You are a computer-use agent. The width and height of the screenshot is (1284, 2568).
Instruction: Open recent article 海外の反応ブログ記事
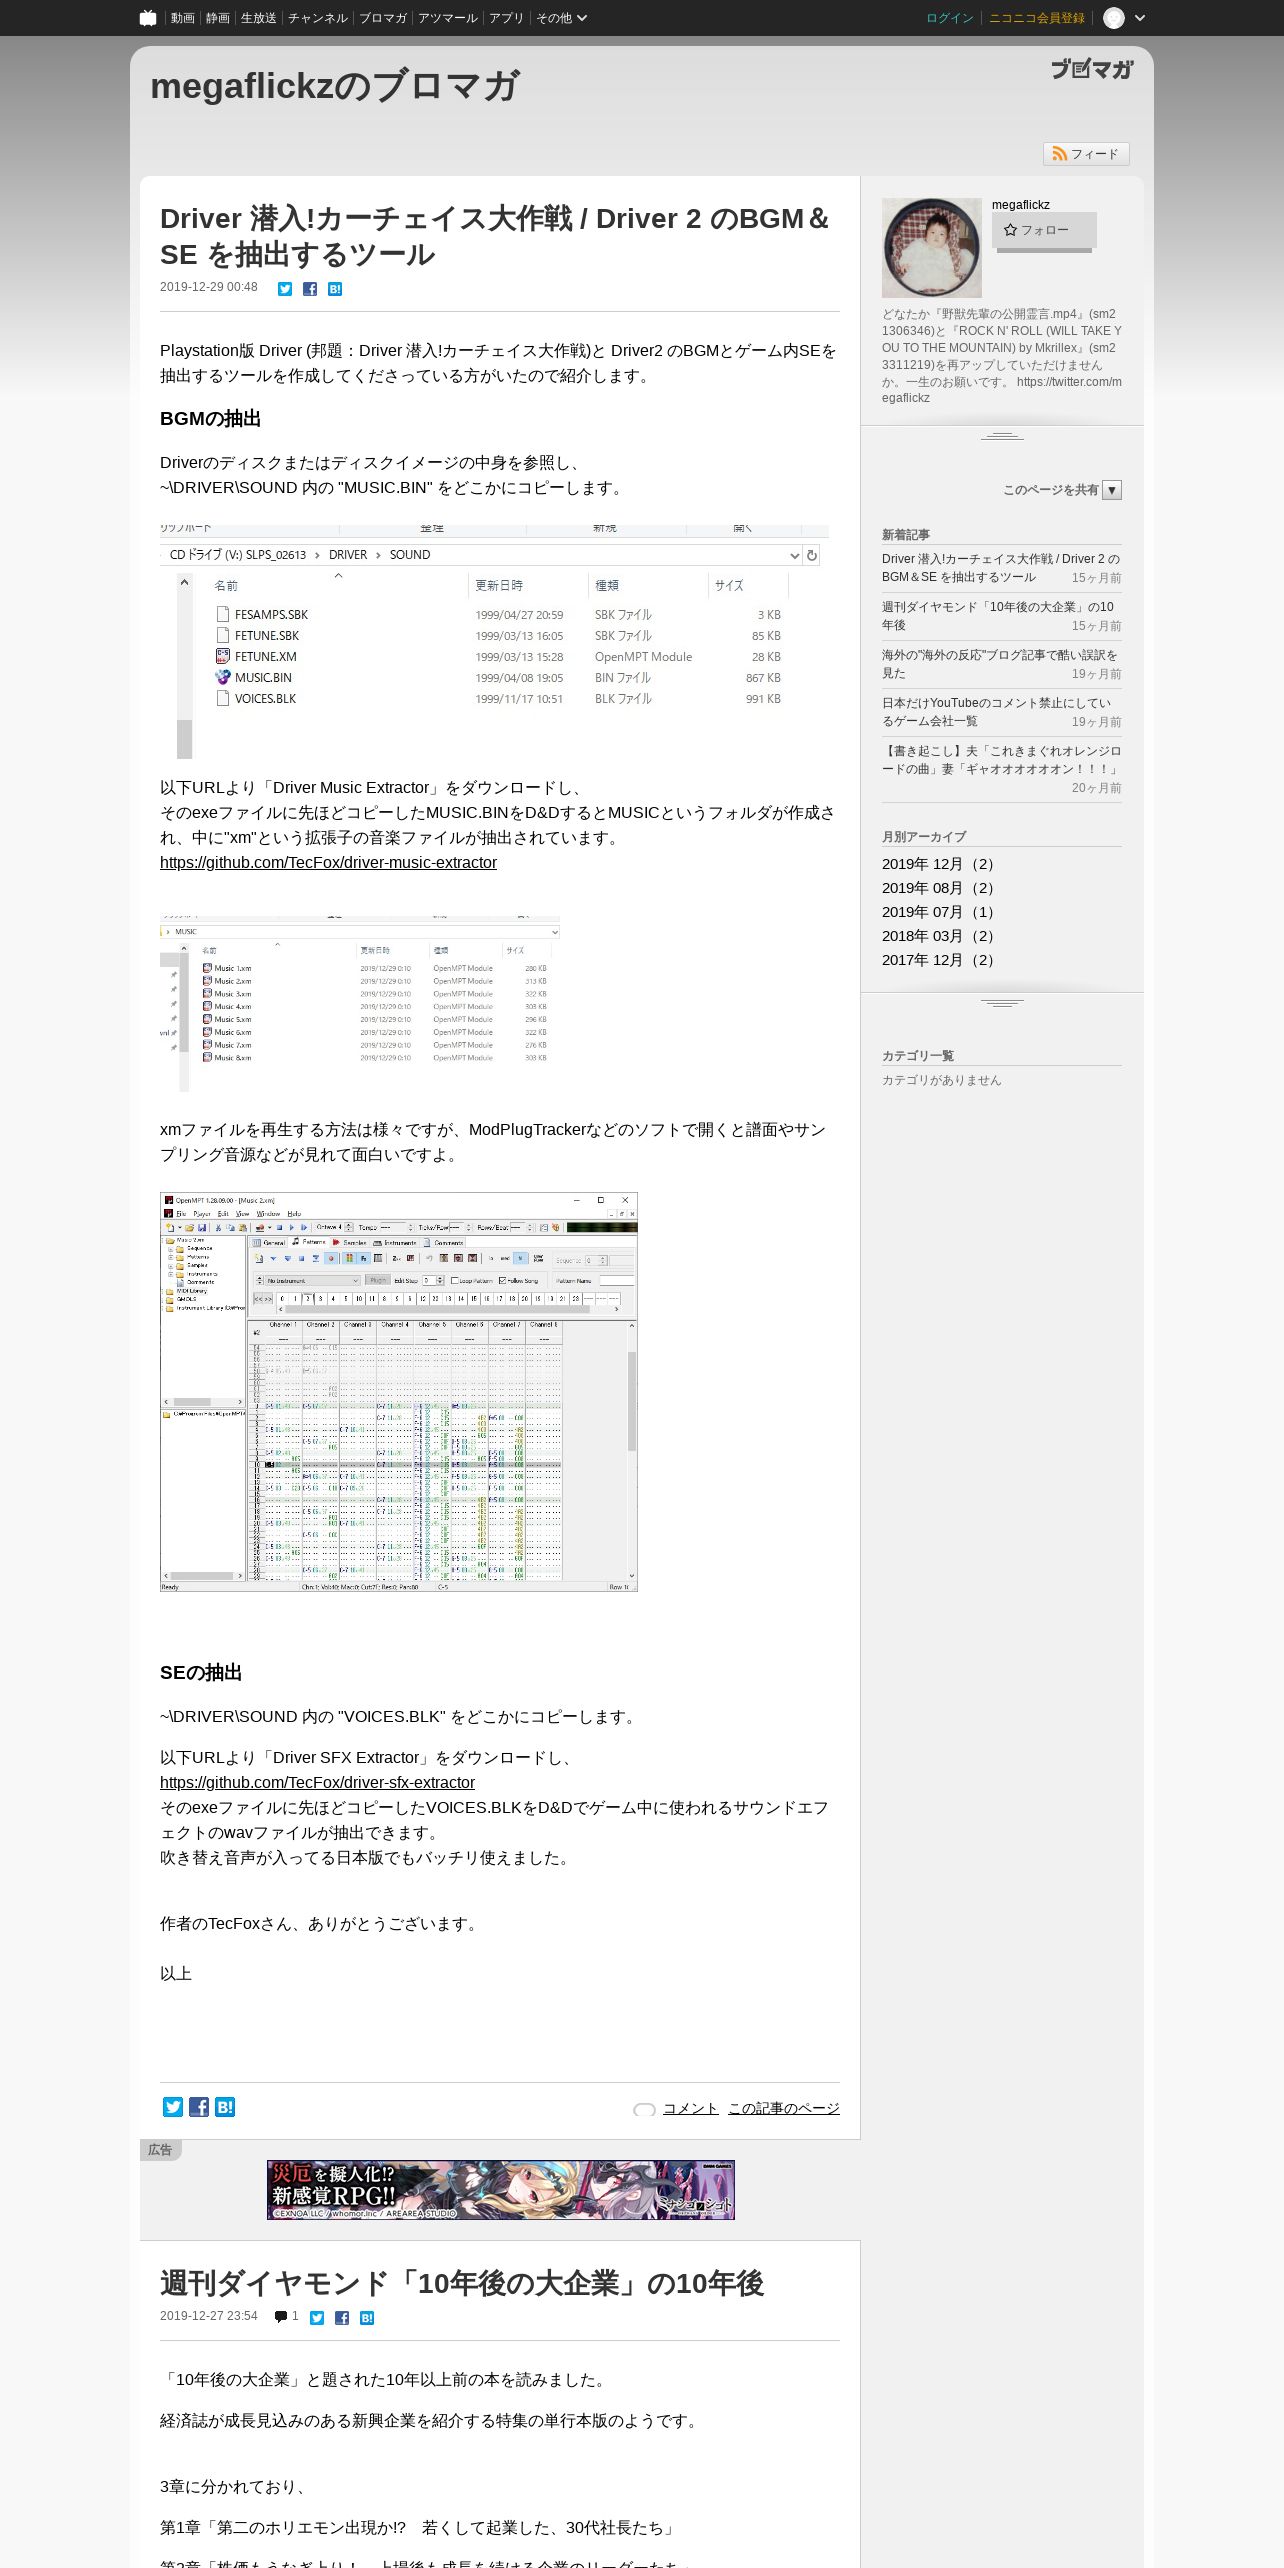click(x=1001, y=664)
